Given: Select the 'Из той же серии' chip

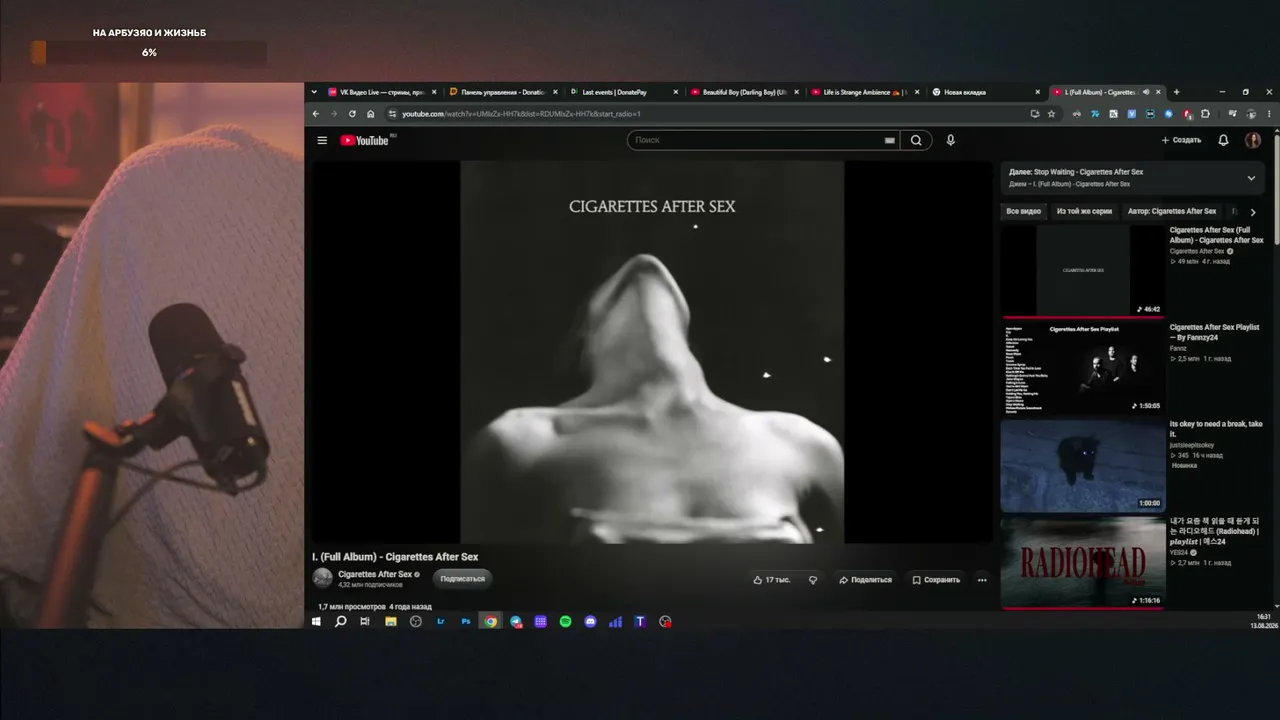Looking at the screenshot, I should pos(1084,212).
